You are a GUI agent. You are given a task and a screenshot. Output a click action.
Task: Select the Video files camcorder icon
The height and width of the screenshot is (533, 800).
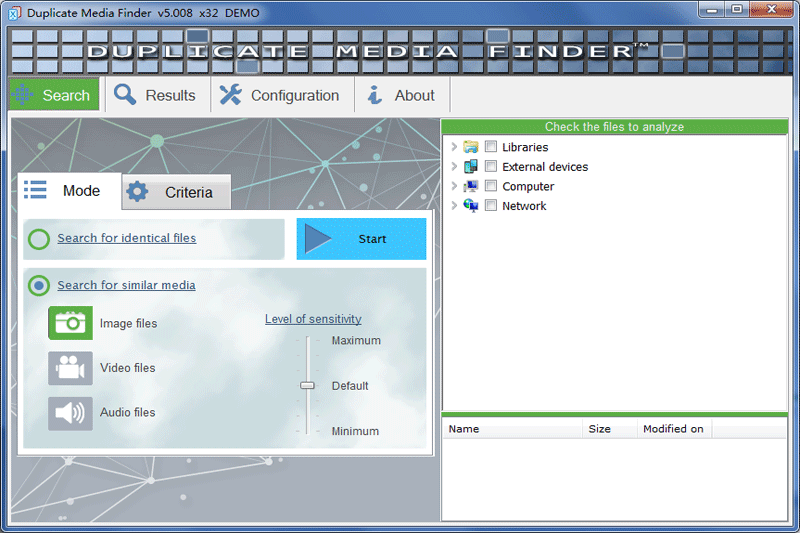[70, 368]
